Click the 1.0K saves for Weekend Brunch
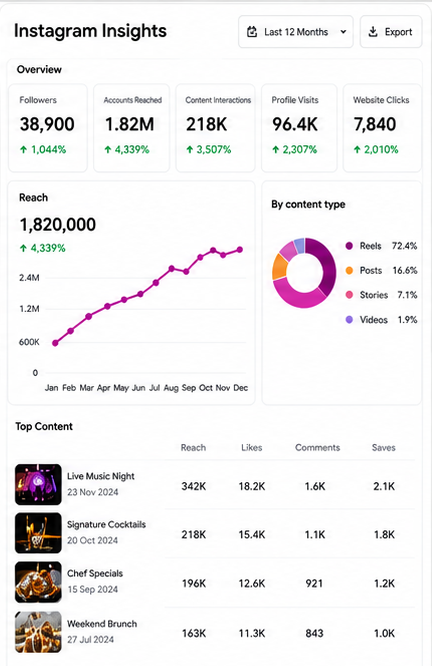432x666 pixels. [x=384, y=633]
